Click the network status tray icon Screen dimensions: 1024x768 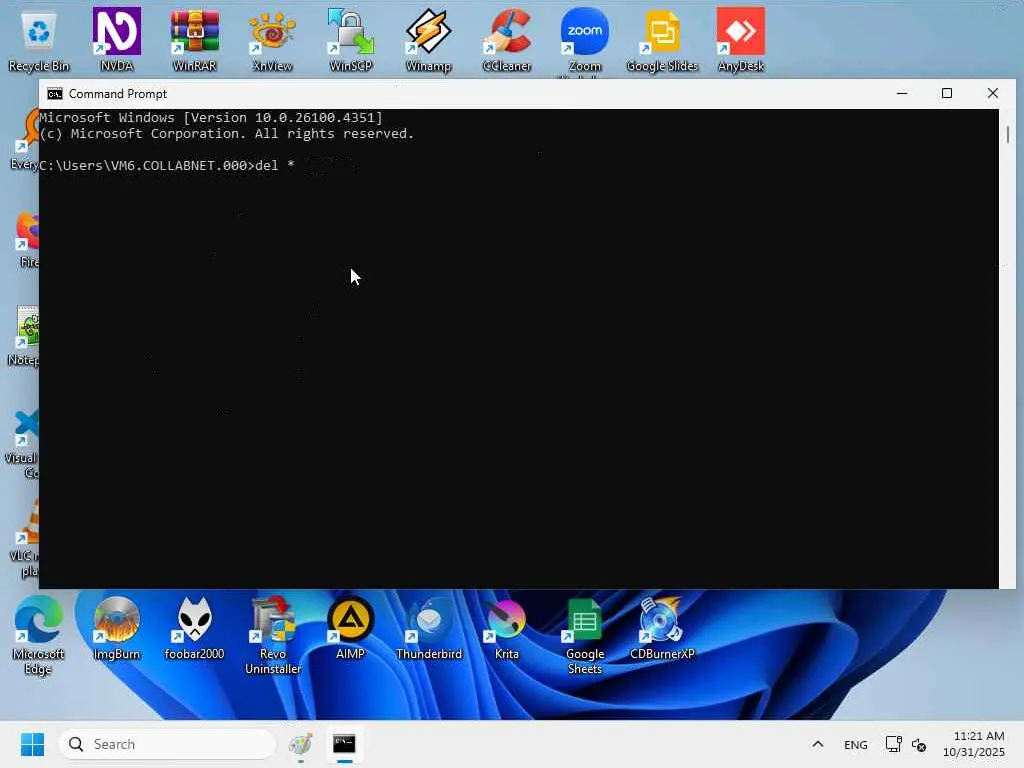[x=893, y=744]
